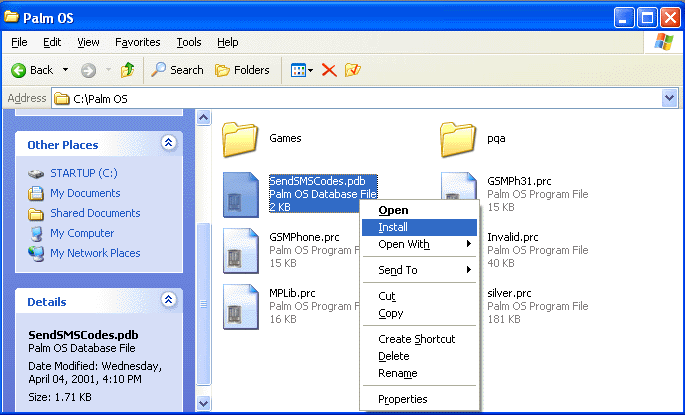The width and height of the screenshot is (685, 415).
Task: Click the left pane scrollbar thumb
Action: click(204, 304)
